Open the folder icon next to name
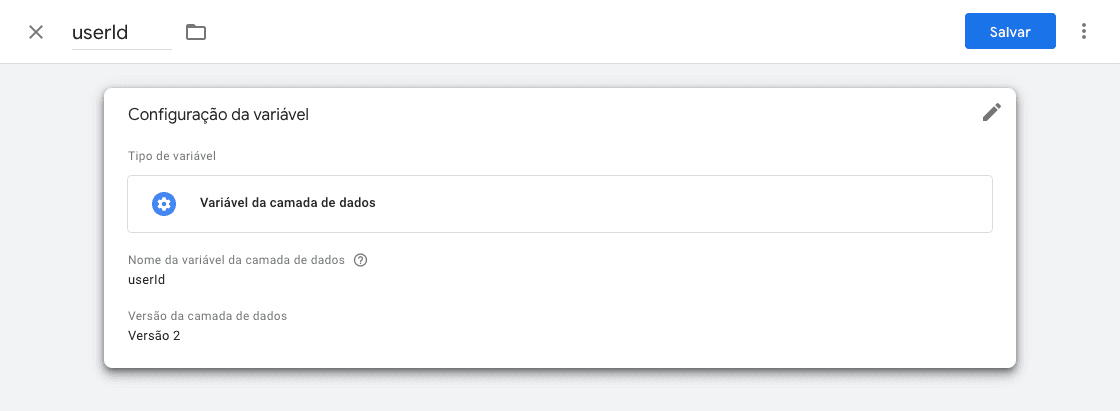The image size is (1120, 411). (196, 32)
